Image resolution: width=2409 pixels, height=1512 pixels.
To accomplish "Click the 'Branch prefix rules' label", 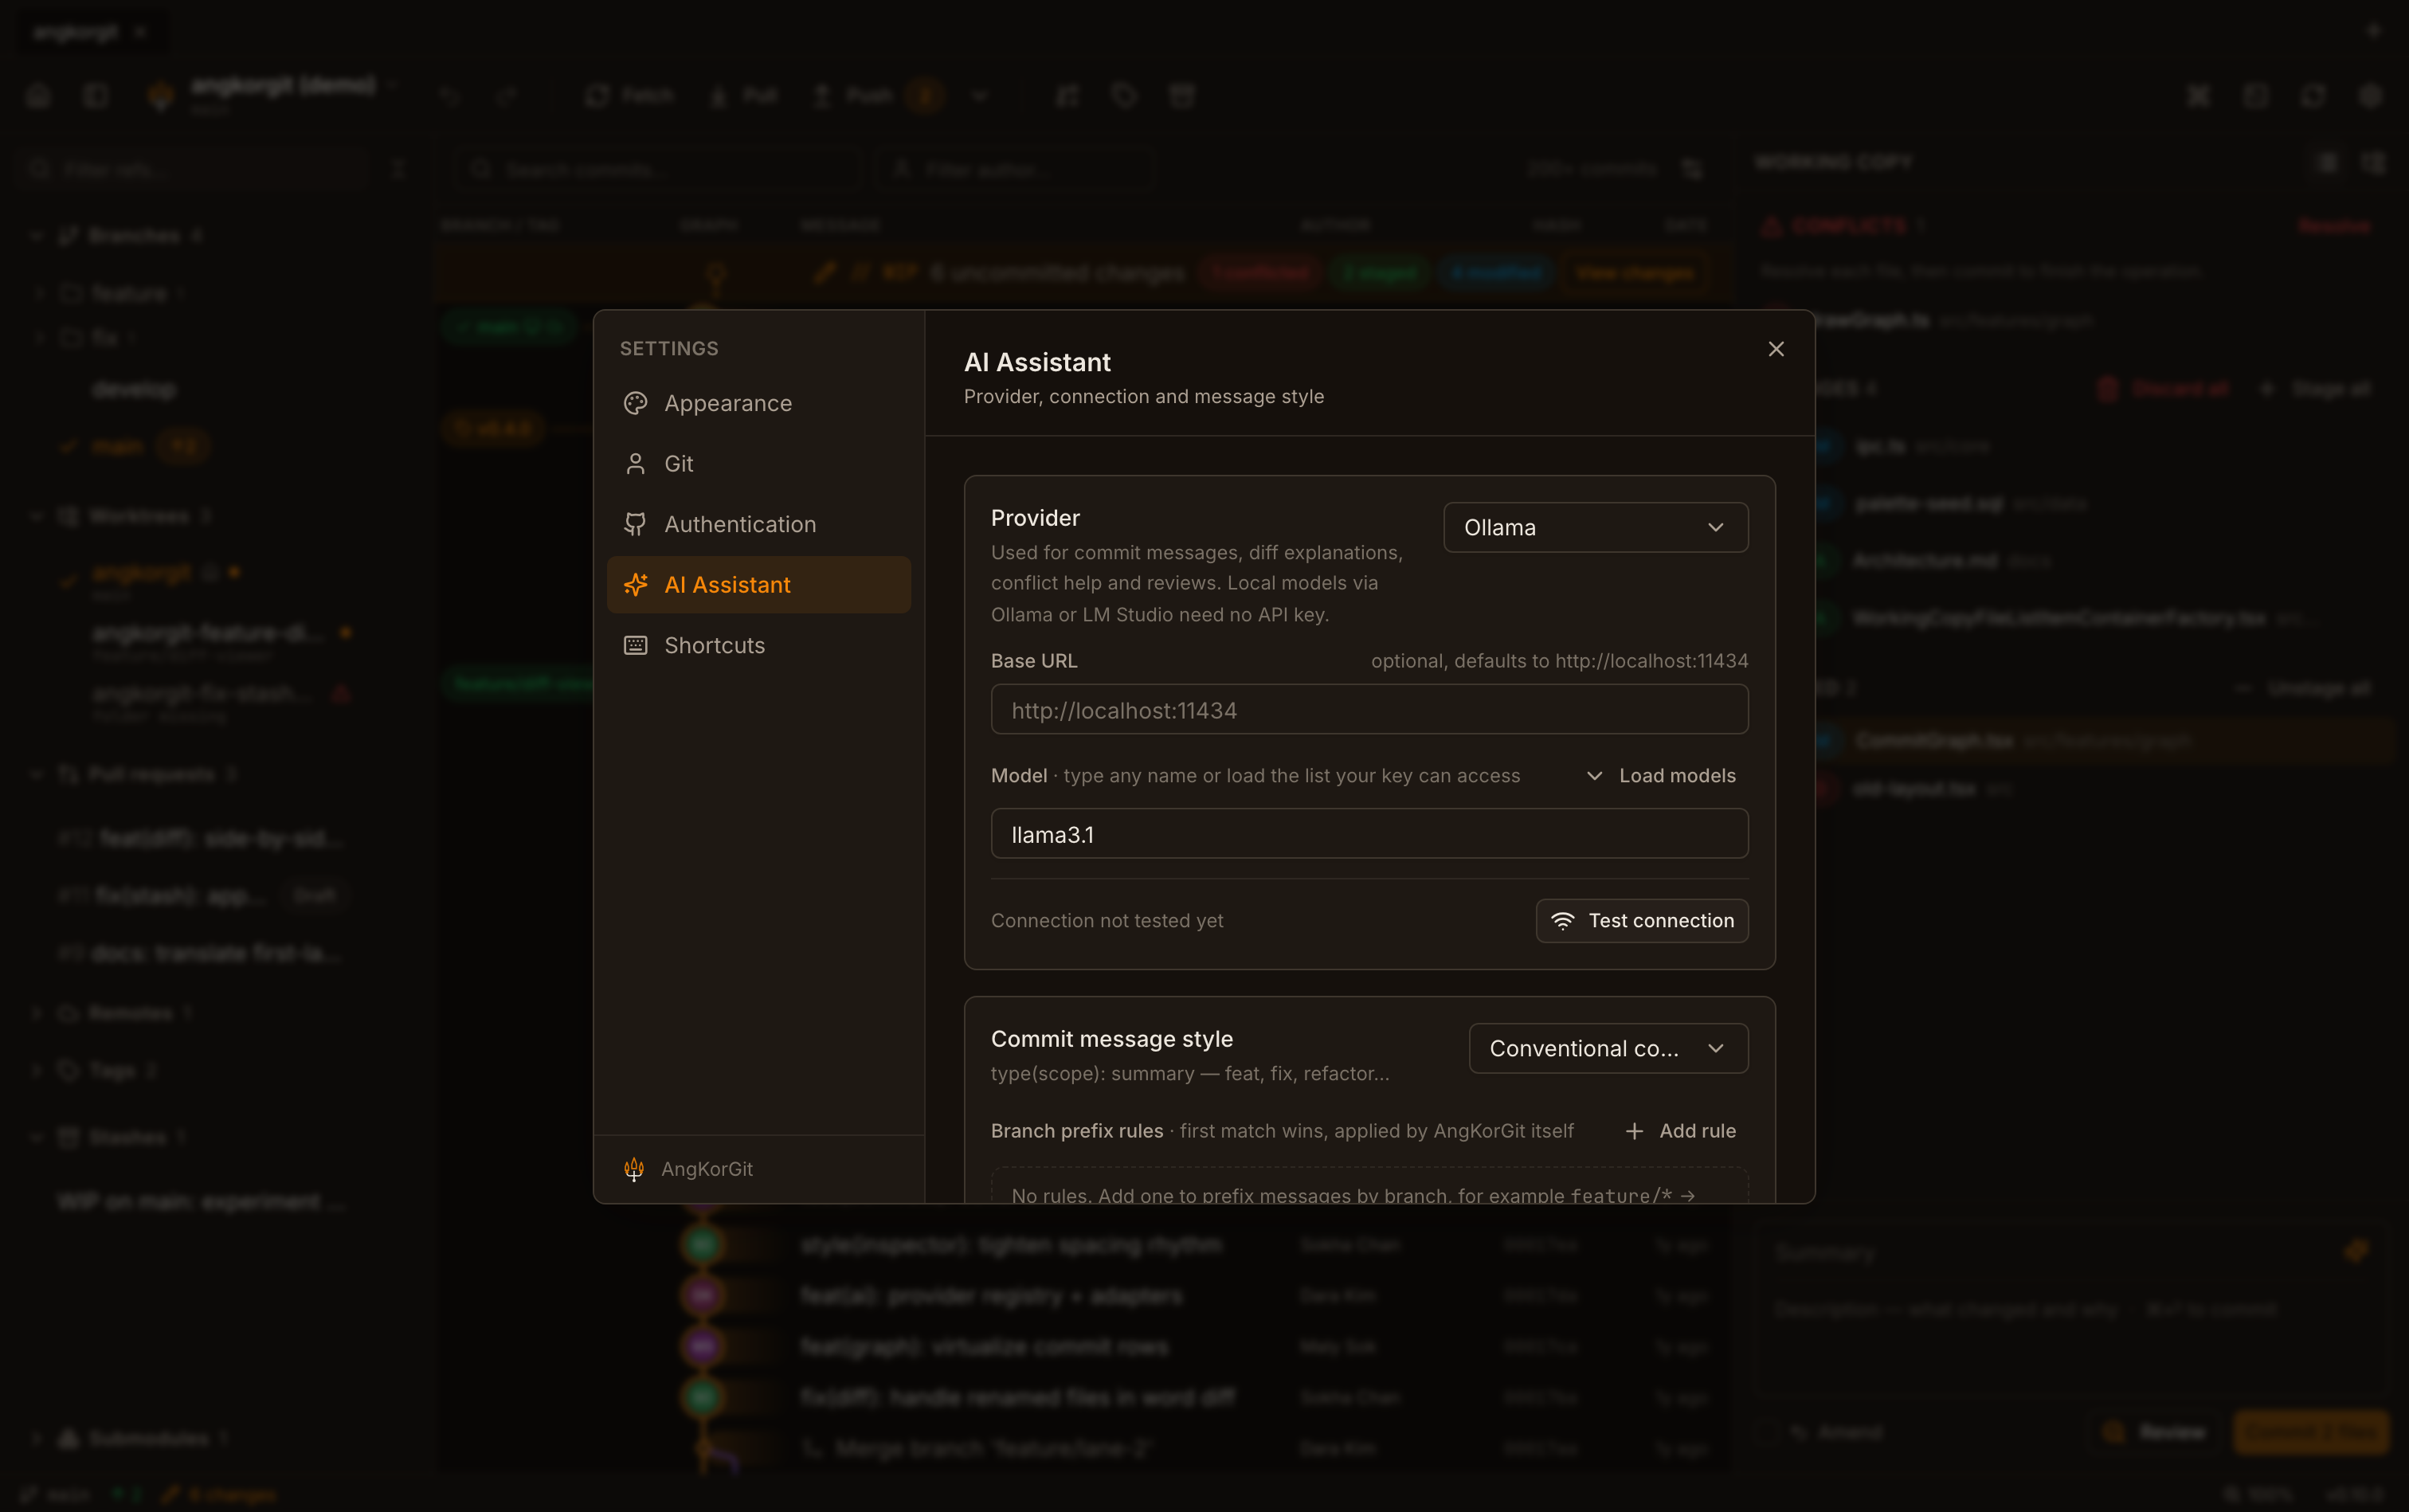I will tap(1077, 1131).
